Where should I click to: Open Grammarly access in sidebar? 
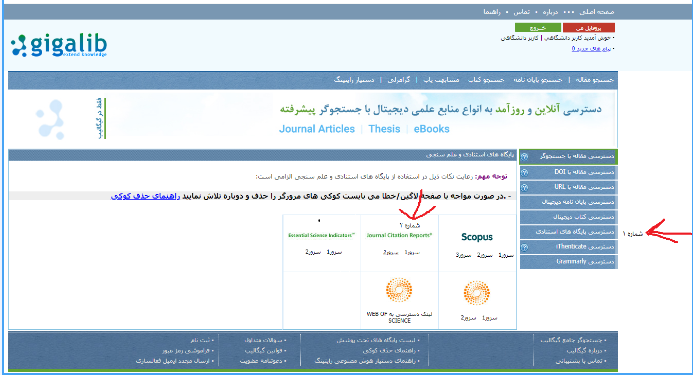(x=569, y=262)
